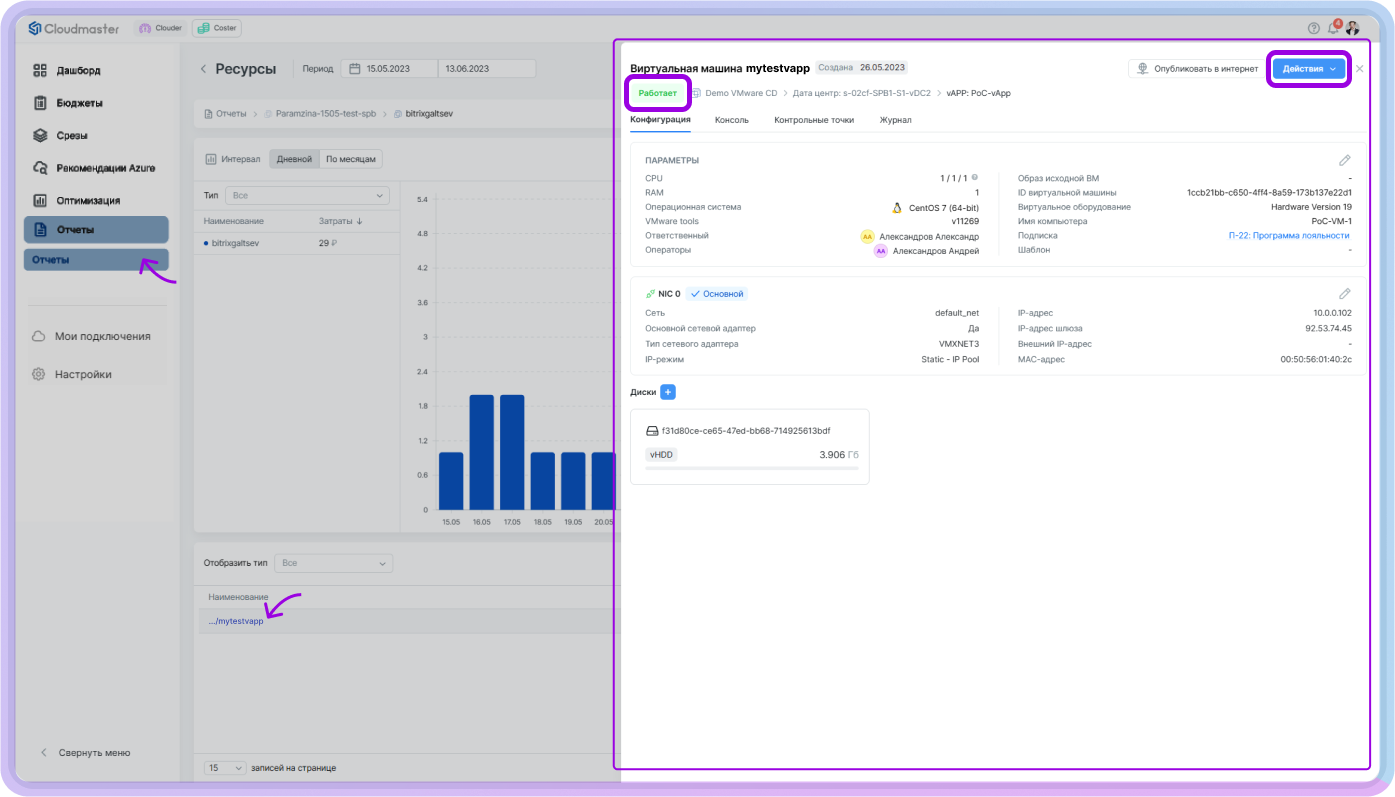Open the Отобразить тип dropdown
Viewport: 1395px width, 797px height.
click(334, 563)
